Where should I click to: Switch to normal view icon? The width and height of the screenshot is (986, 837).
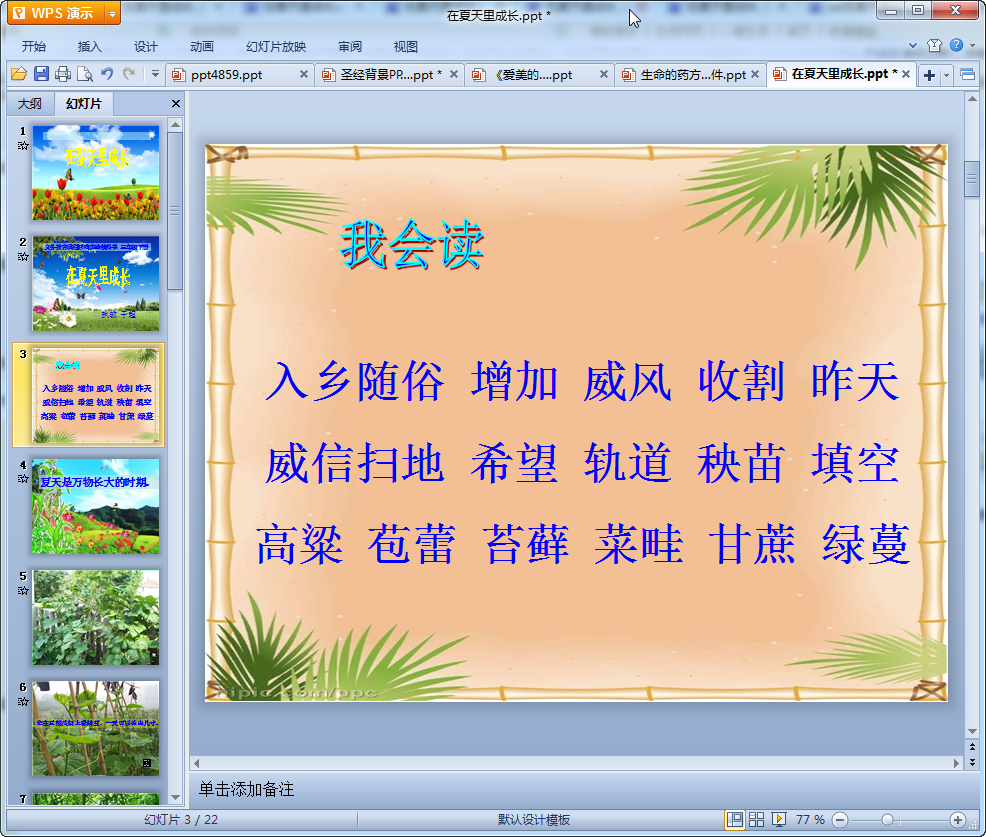coord(734,819)
